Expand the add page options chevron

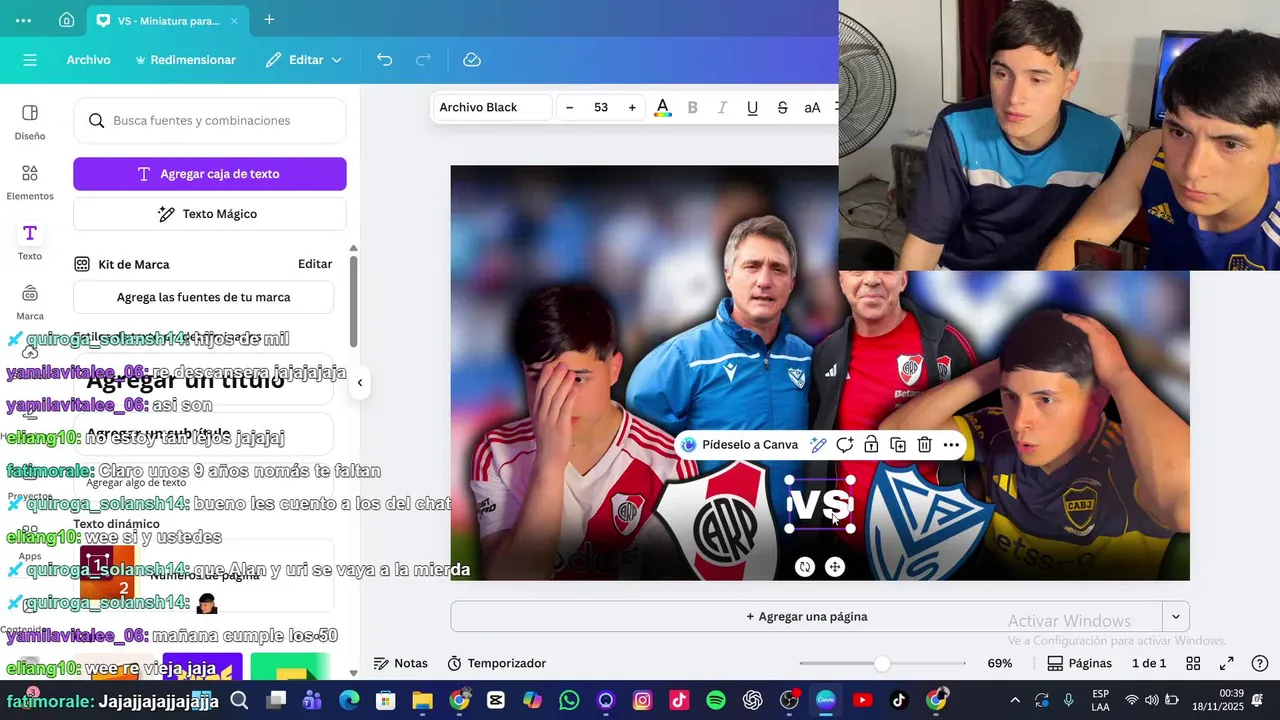(x=1176, y=616)
